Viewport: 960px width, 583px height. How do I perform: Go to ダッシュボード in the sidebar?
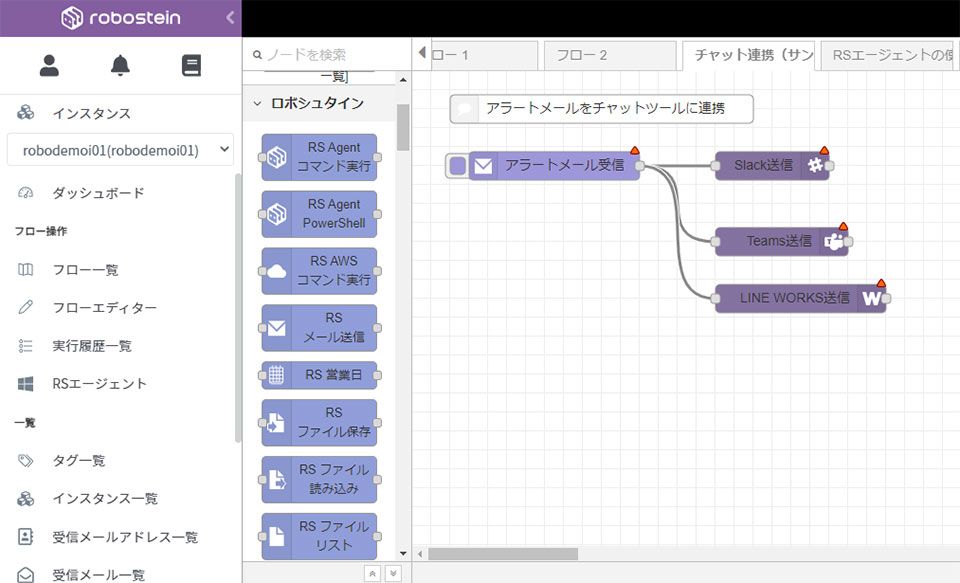coord(98,193)
